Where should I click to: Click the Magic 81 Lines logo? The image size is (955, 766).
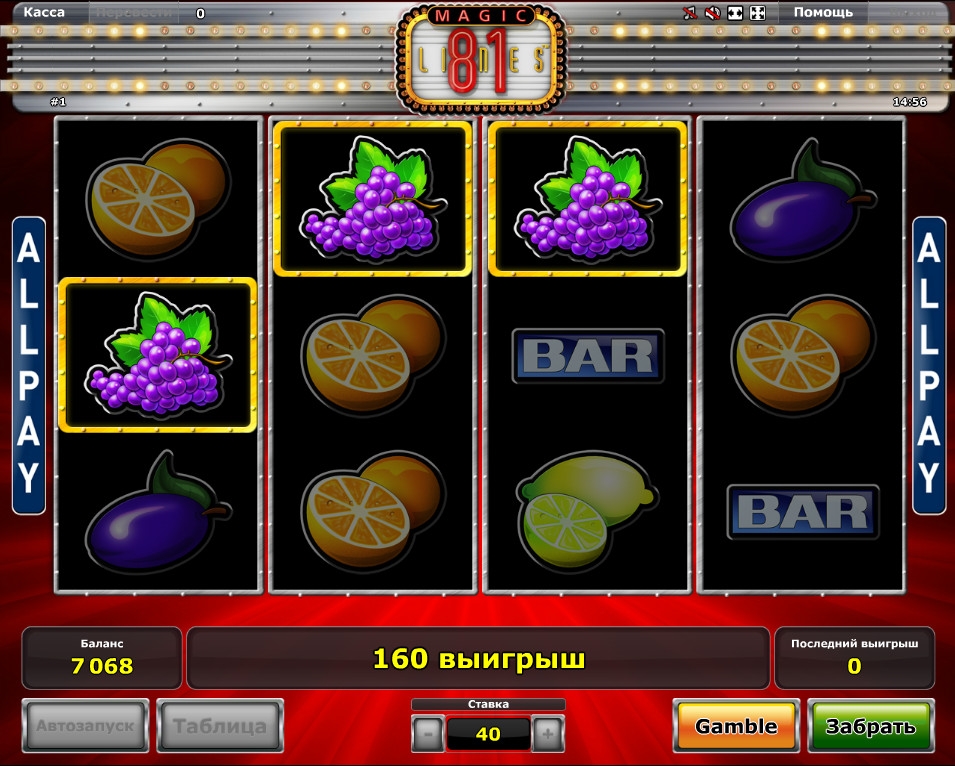481,58
